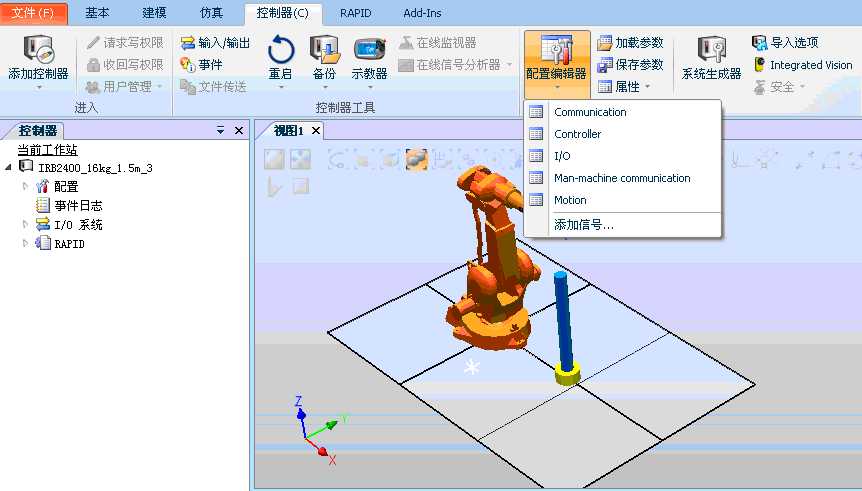The height and width of the screenshot is (491, 862).
Task: Select 添加信号... menu entry
Action: [x=622, y=224]
